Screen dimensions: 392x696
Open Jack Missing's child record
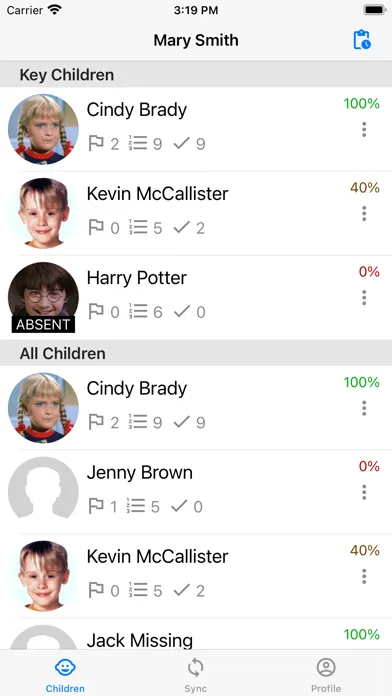pos(196,634)
